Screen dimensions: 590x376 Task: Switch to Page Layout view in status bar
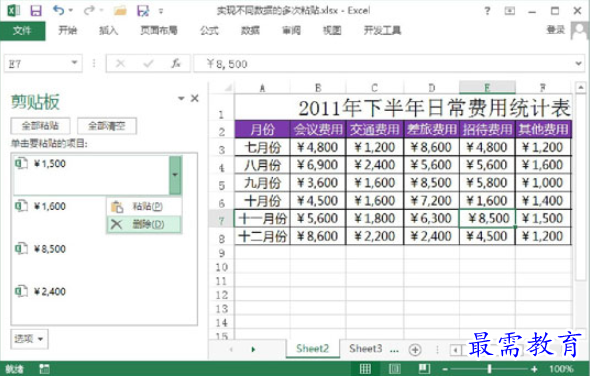coord(394,368)
